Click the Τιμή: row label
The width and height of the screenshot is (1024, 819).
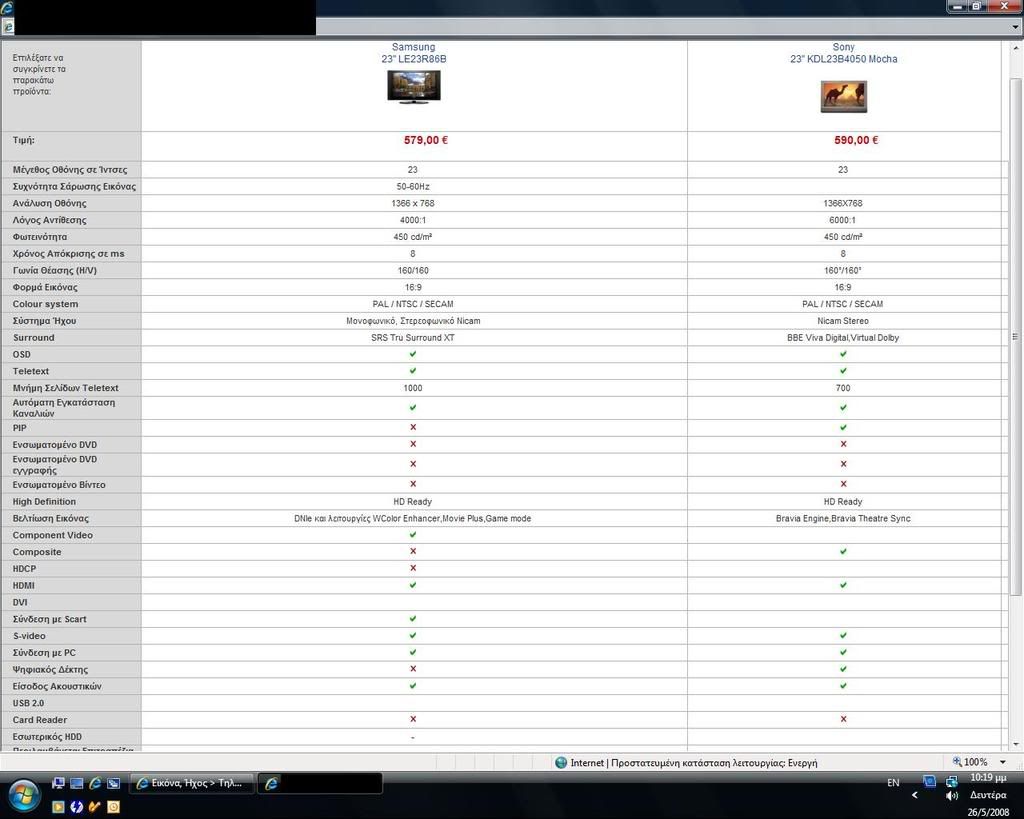pos(24,140)
